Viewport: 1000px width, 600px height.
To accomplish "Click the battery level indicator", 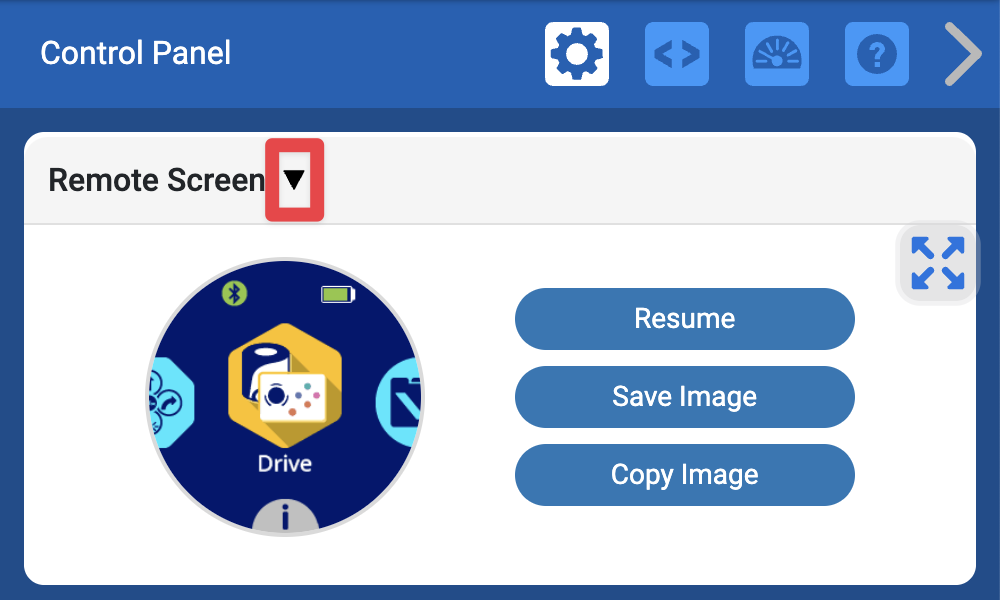I will 337,294.
